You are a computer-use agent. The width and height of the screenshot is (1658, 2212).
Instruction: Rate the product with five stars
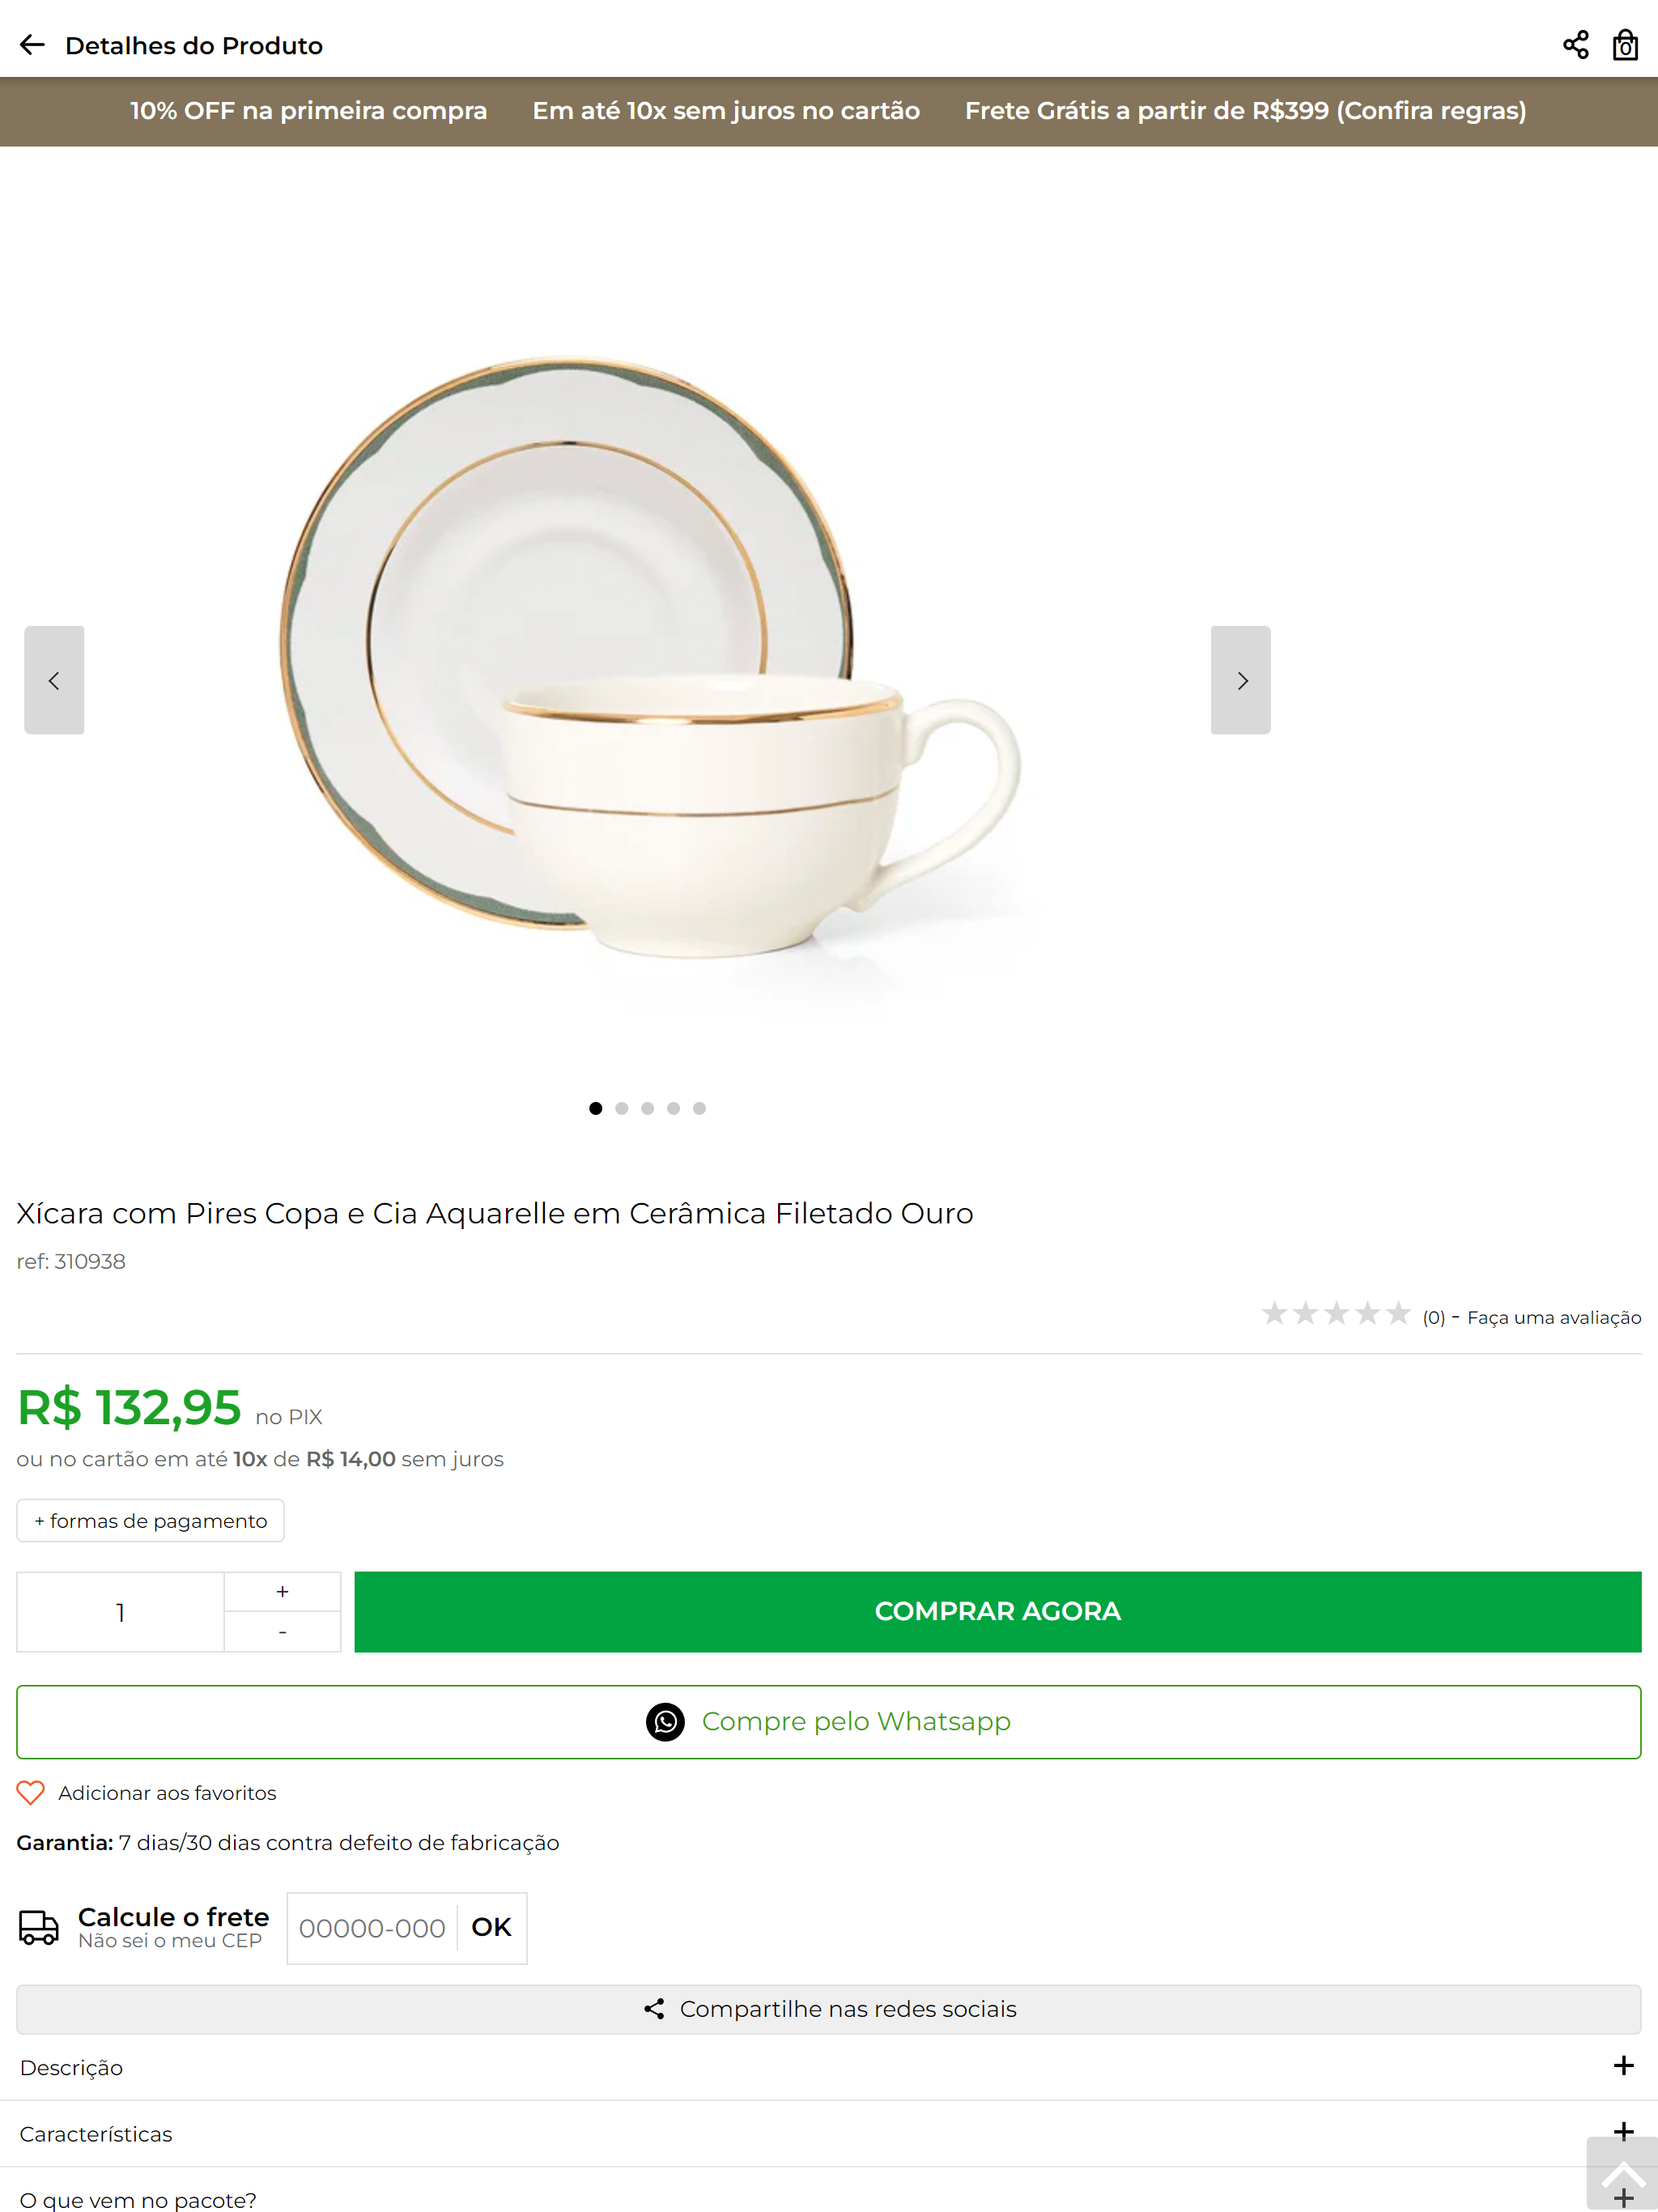tap(1398, 1313)
